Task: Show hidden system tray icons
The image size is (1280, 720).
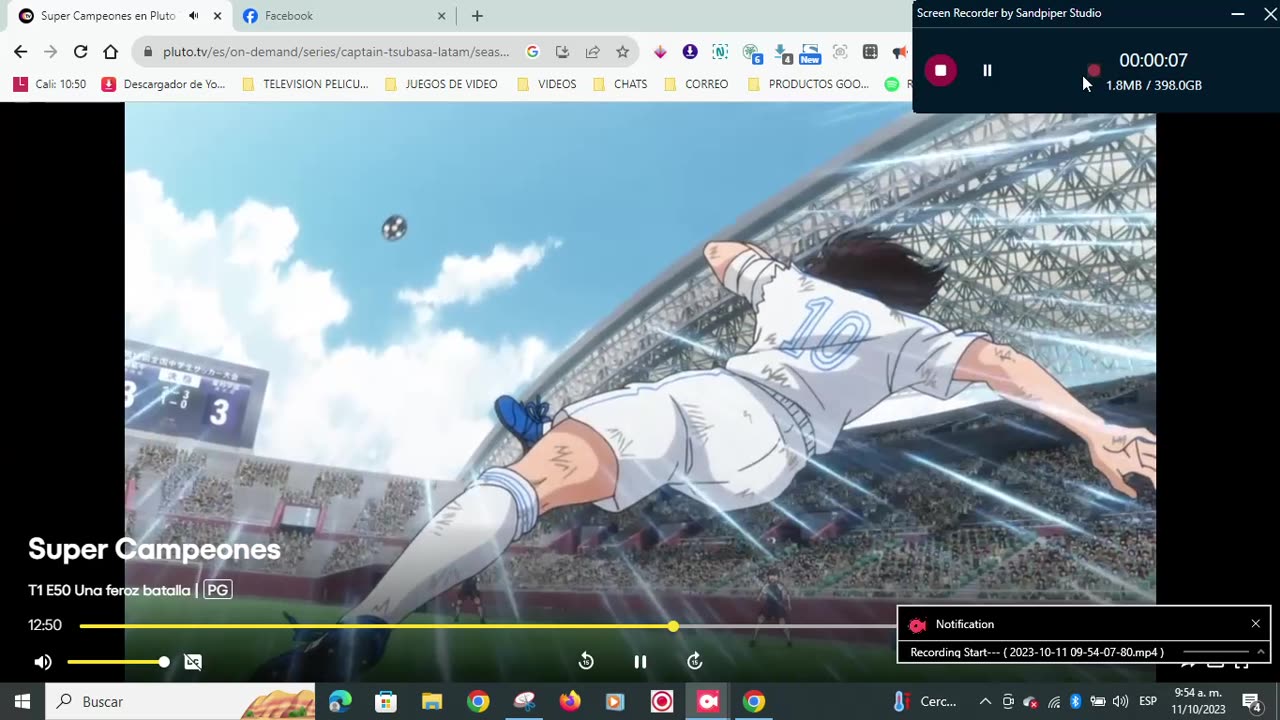Action: [x=985, y=702]
